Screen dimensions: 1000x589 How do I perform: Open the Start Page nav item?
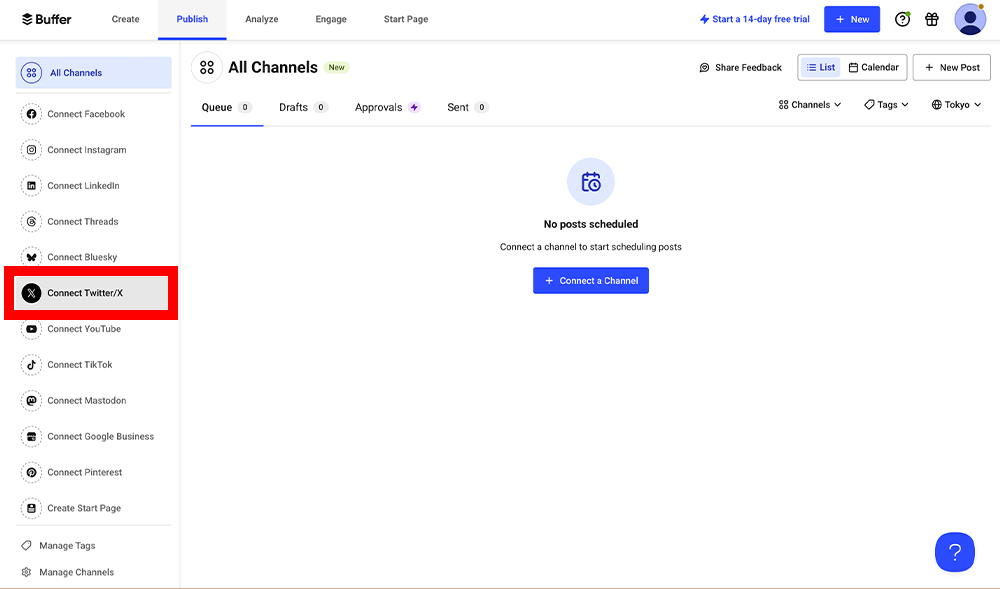406,19
